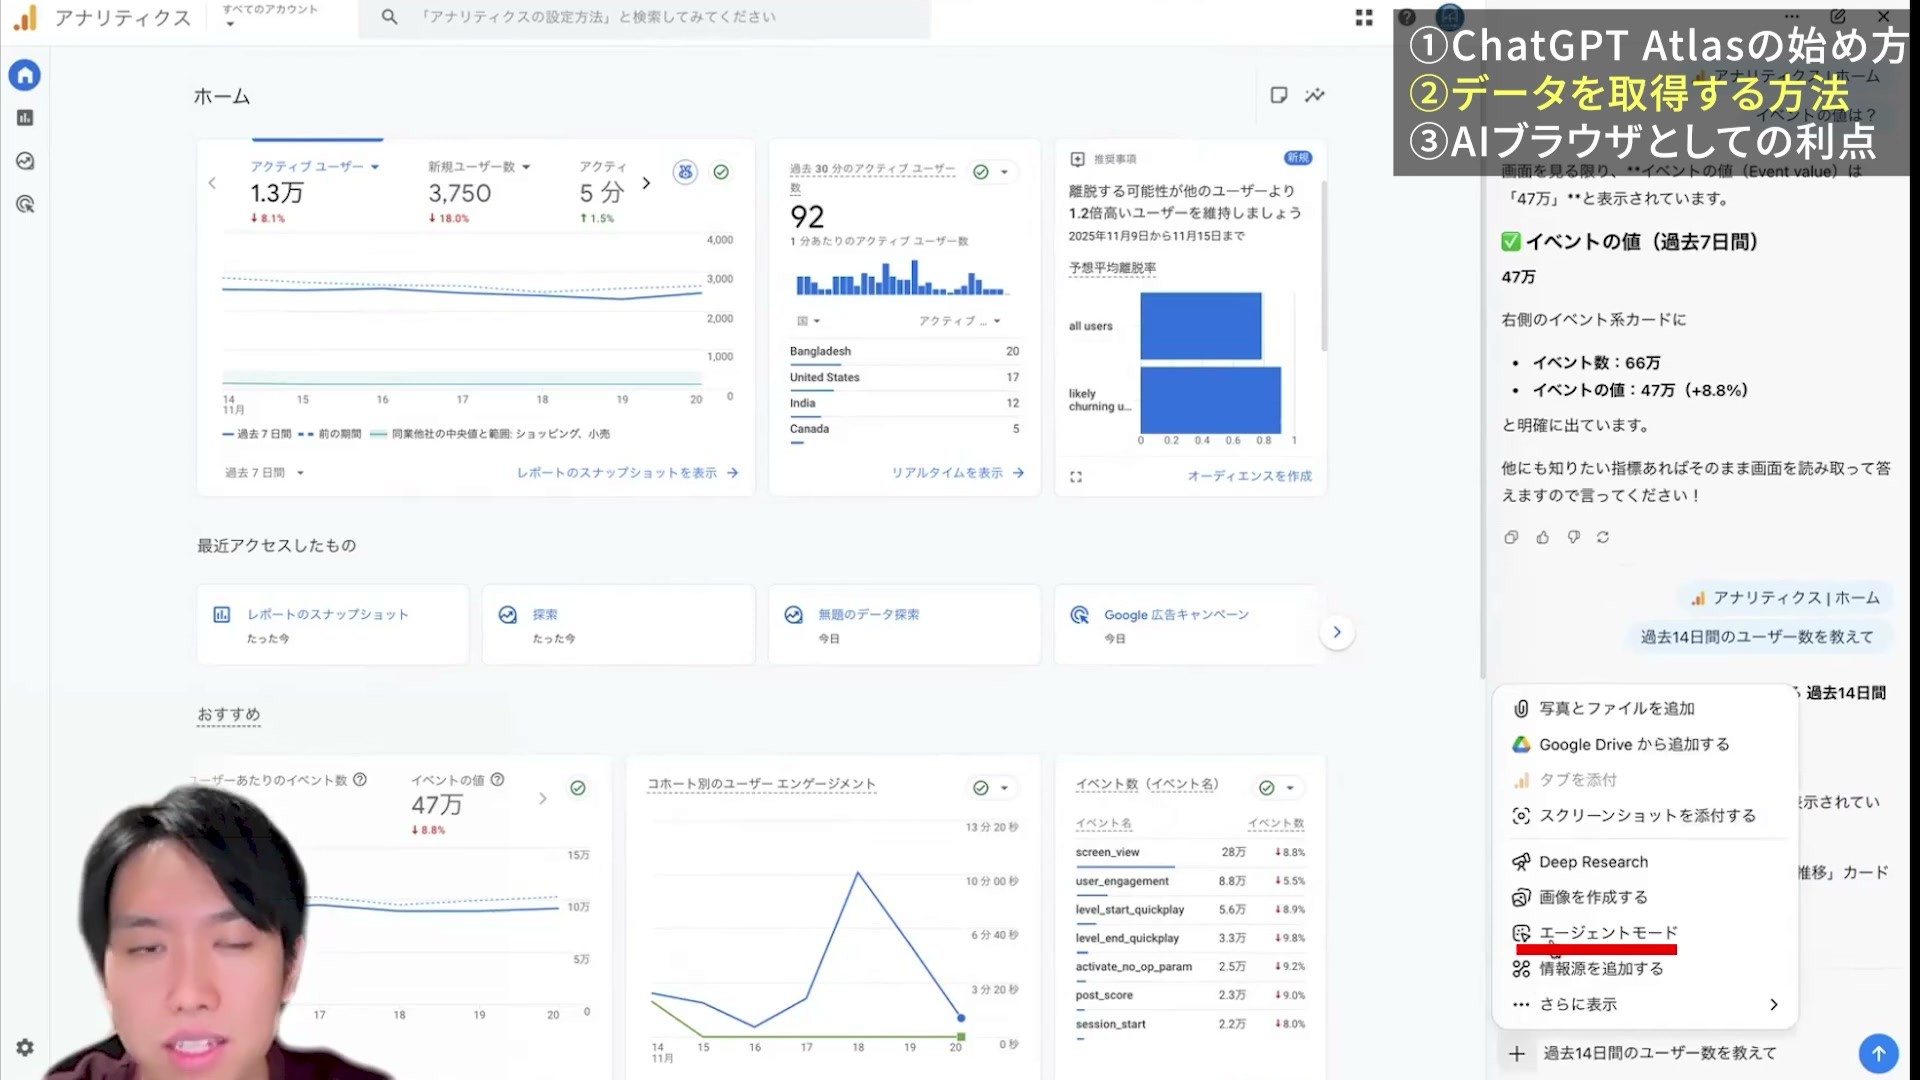This screenshot has width=1920, height=1080.
Task: Open the レポートのスナップショット recent card
Action: tap(333, 625)
